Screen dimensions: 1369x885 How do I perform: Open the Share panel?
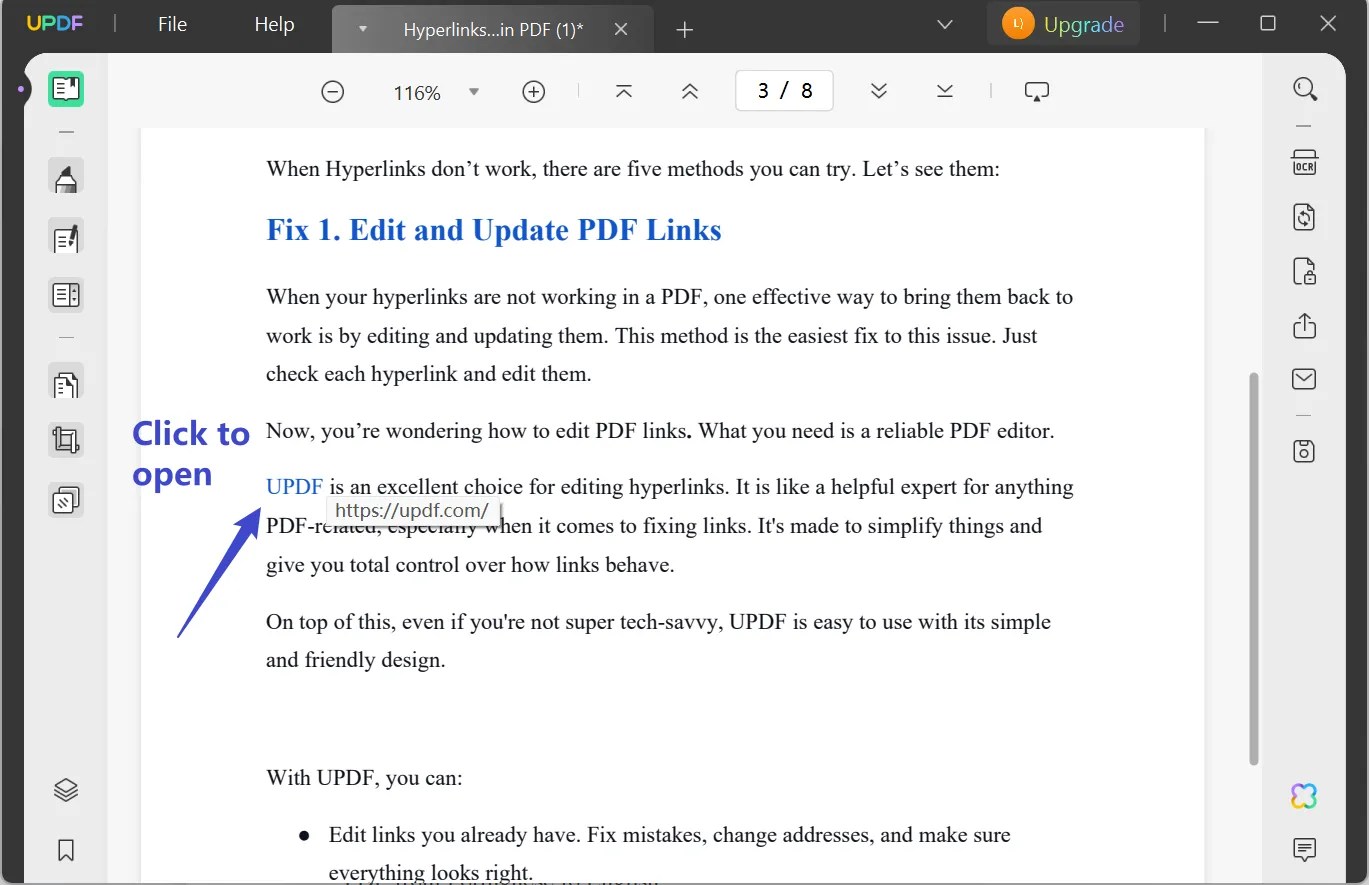(1304, 326)
